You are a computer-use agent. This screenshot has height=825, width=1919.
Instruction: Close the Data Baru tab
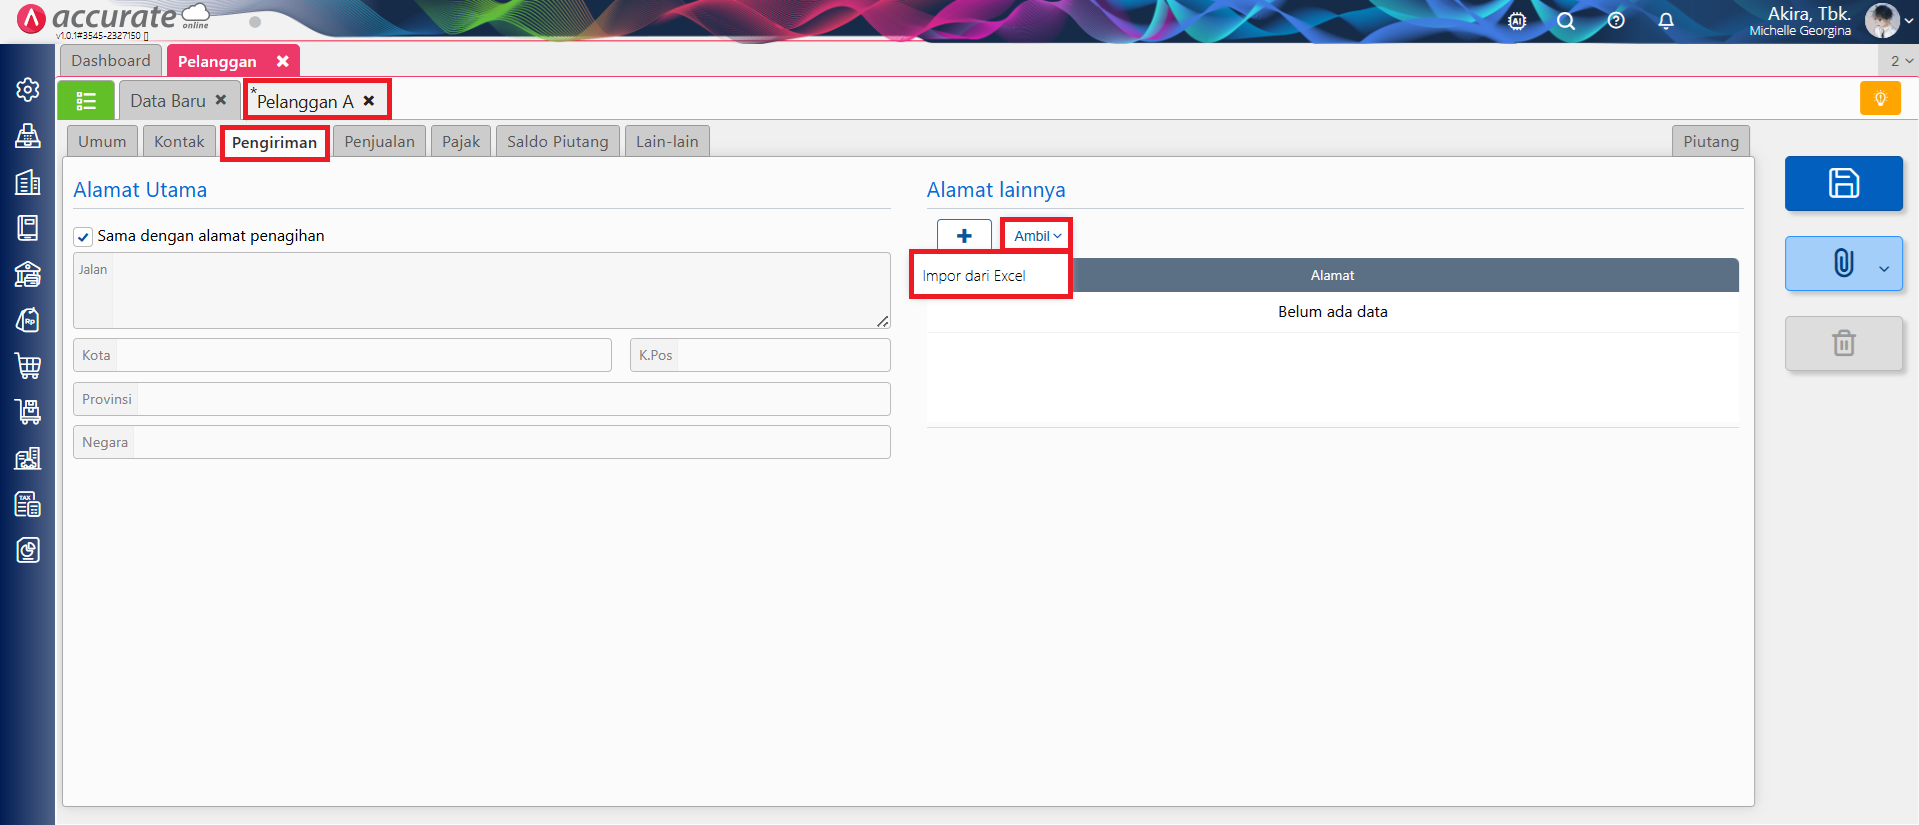click(221, 100)
